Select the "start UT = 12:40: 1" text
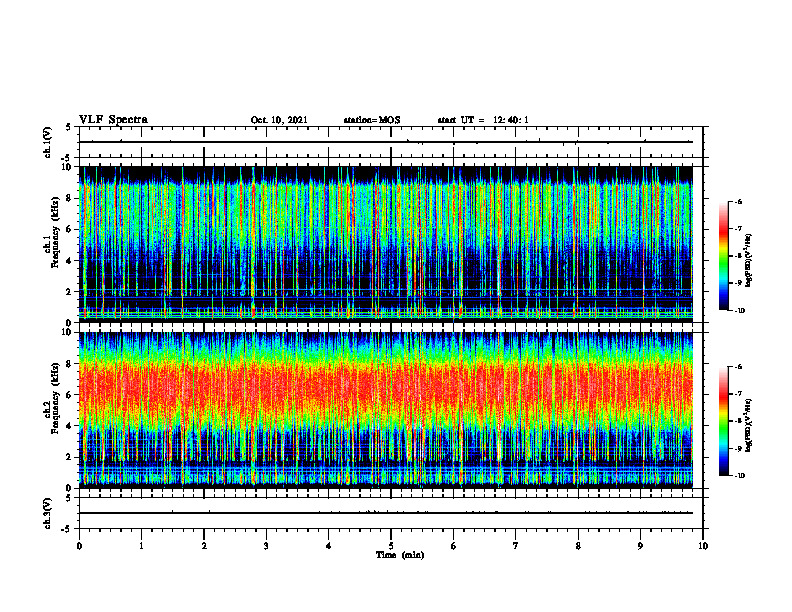The height and width of the screenshot is (612, 792). pos(483,120)
